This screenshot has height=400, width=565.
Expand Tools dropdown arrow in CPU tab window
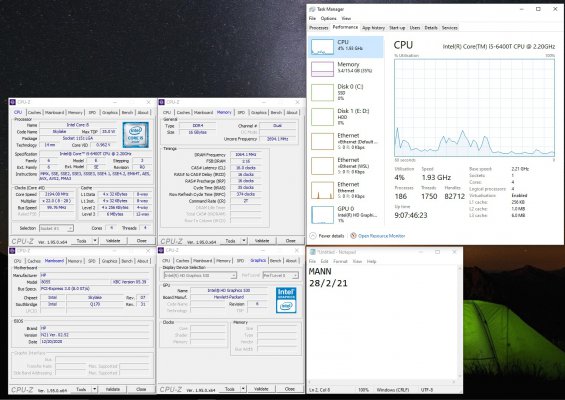(95, 240)
